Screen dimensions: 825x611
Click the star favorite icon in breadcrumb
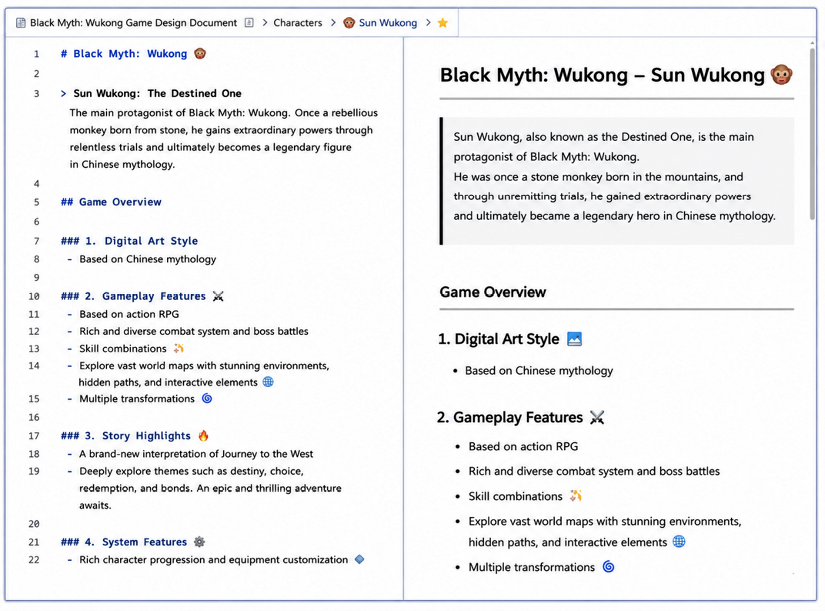[442, 23]
